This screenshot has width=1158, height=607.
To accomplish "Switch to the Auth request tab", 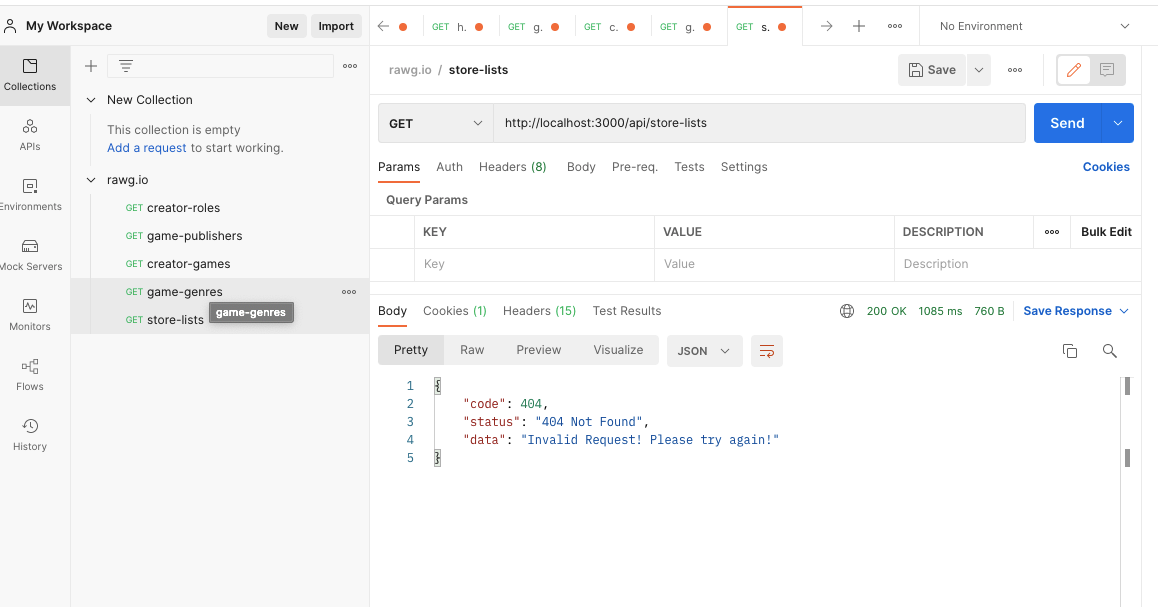I will click(449, 167).
